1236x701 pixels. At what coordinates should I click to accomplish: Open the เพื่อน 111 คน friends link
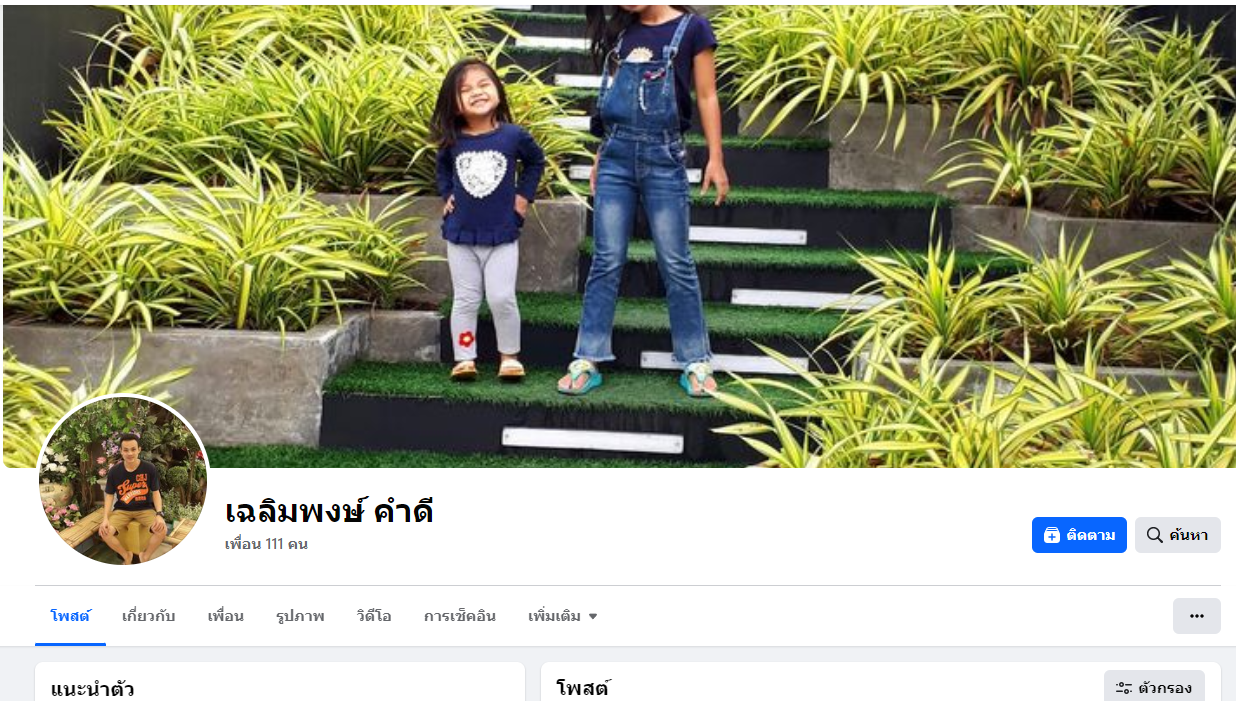click(266, 544)
